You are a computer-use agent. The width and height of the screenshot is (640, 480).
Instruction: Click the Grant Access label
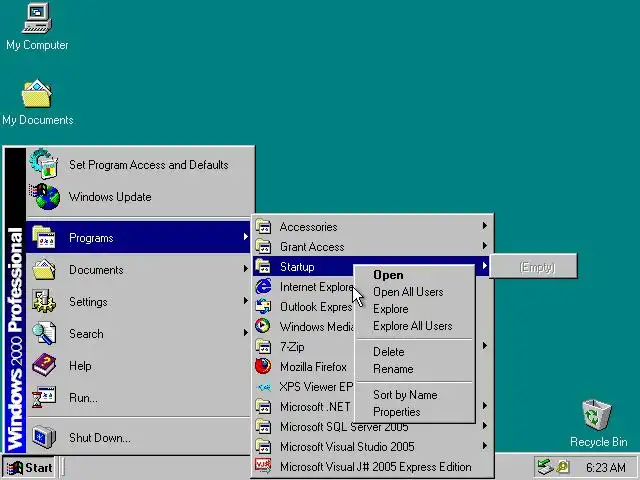[312, 247]
